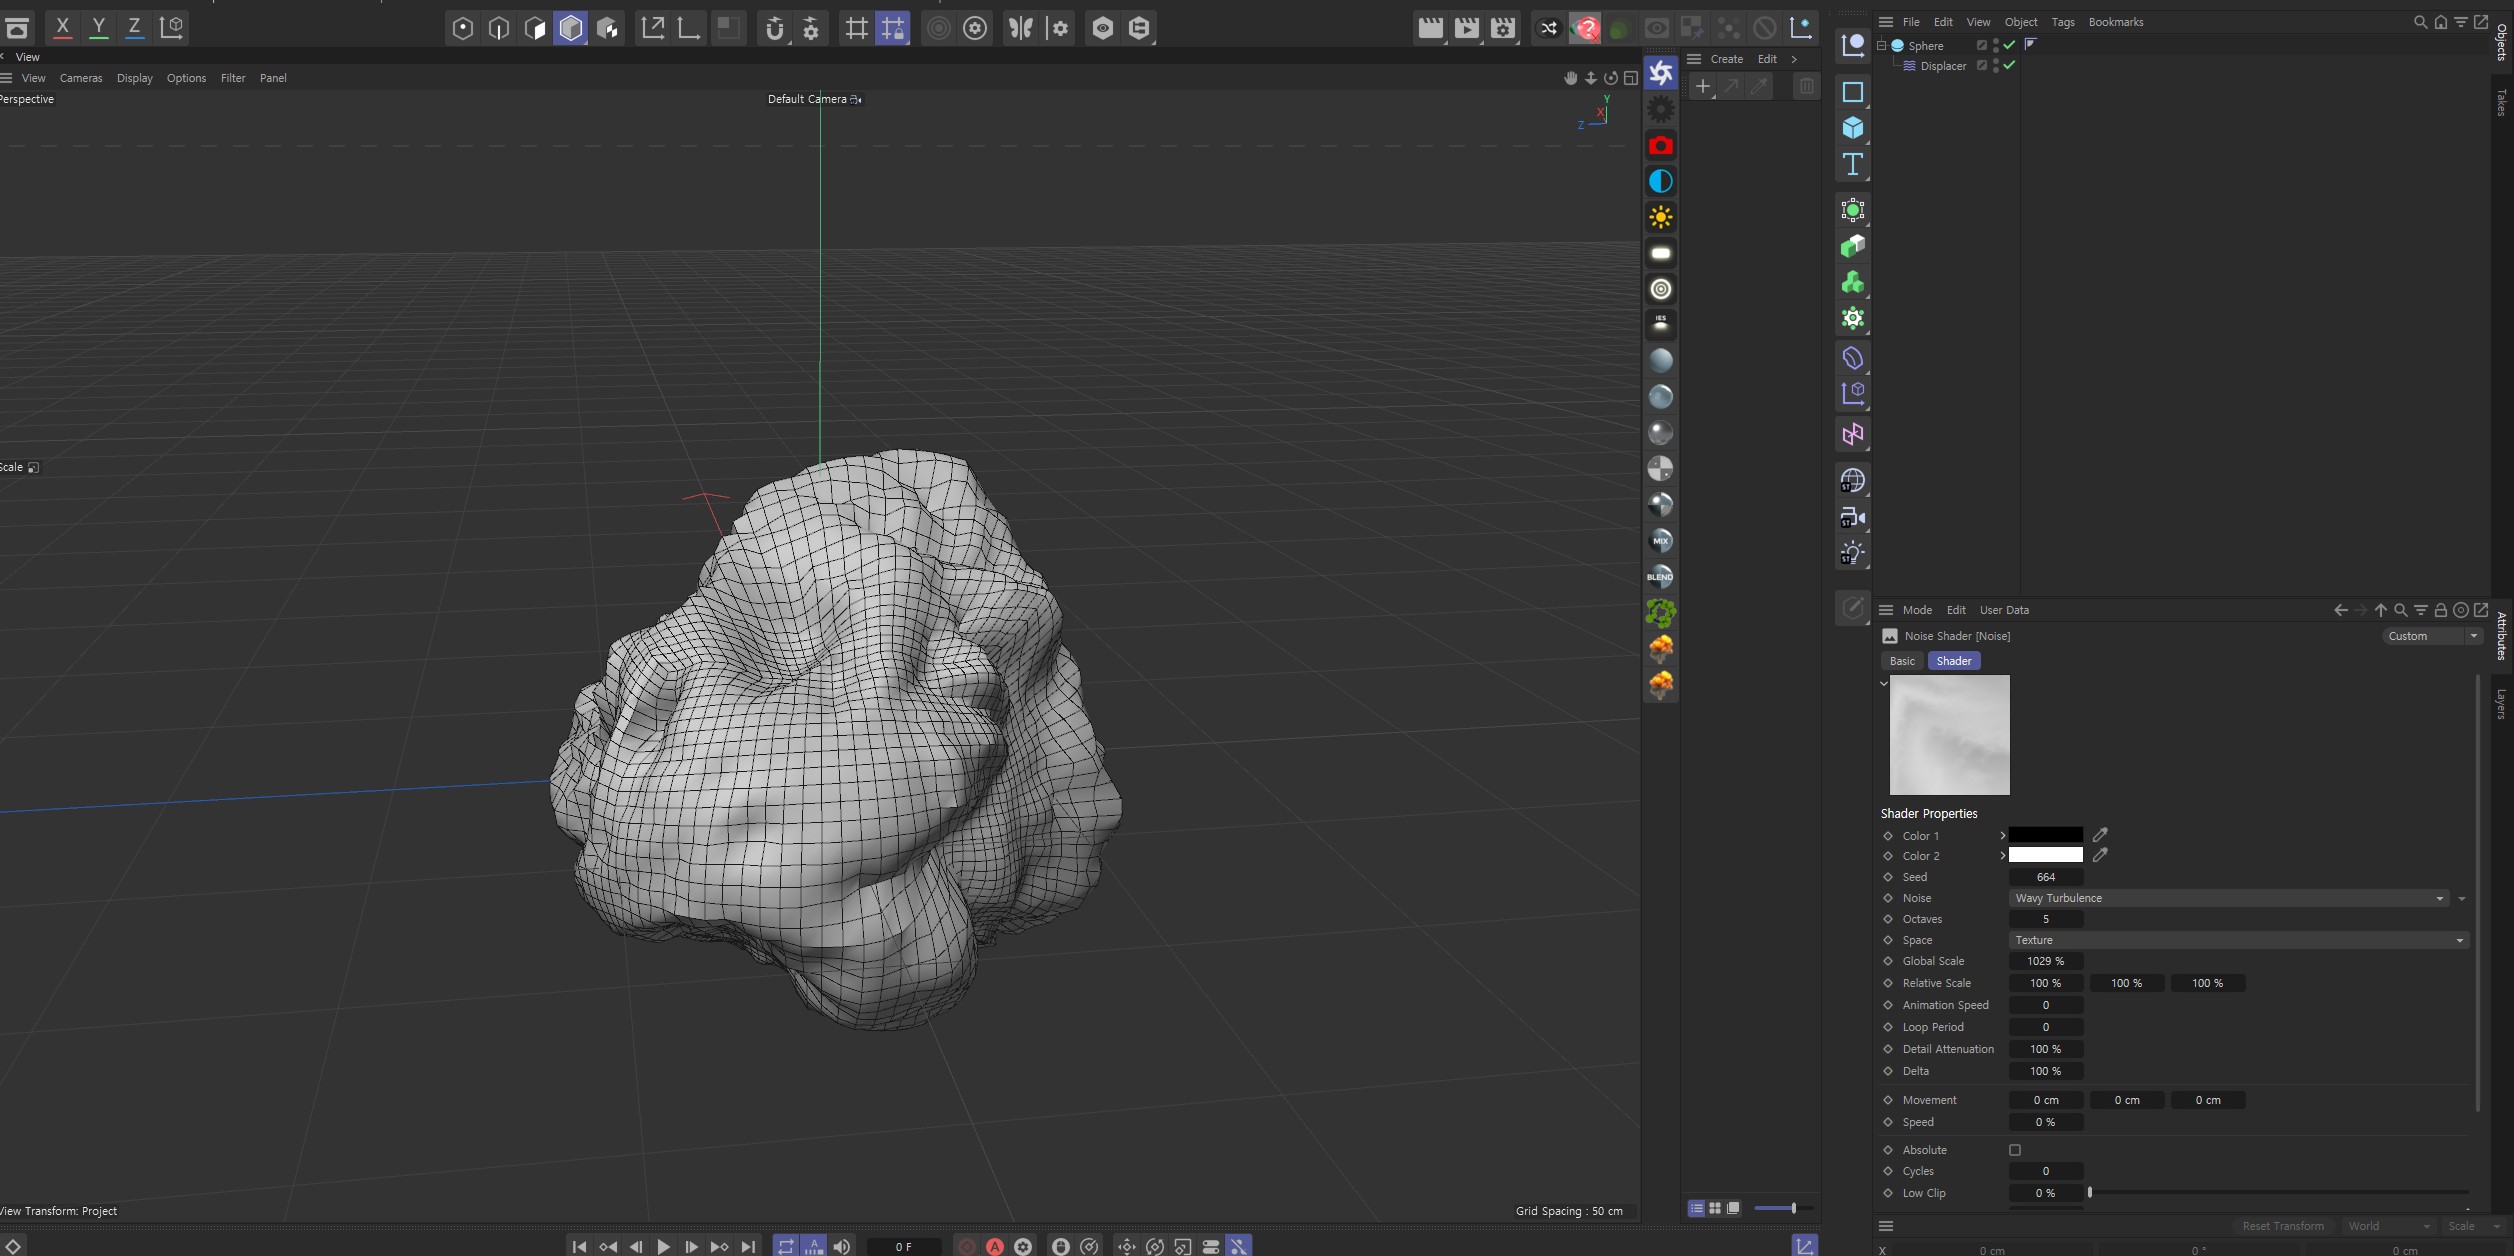Select Model mode (highlighted cube)
Screen dimensions: 2514x1256
(570, 28)
